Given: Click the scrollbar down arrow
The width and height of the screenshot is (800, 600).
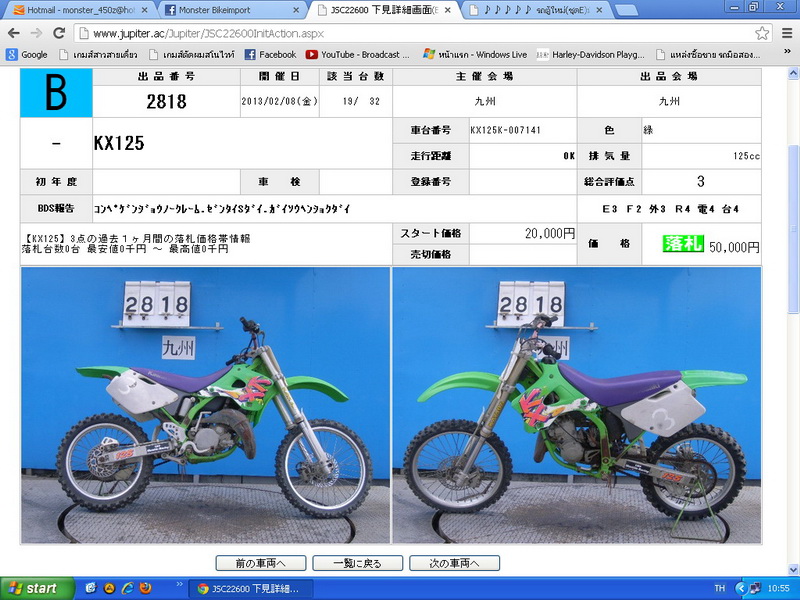Looking at the screenshot, I should click(x=793, y=569).
